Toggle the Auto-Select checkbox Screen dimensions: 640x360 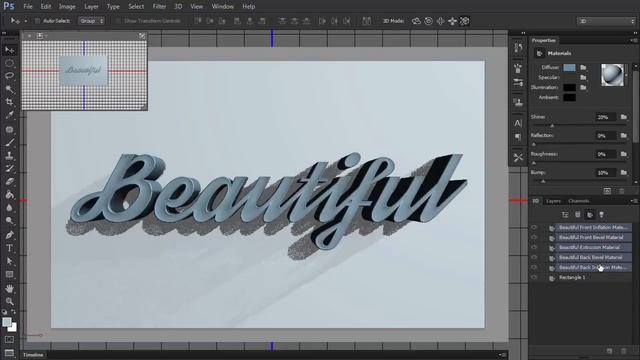tap(37, 21)
